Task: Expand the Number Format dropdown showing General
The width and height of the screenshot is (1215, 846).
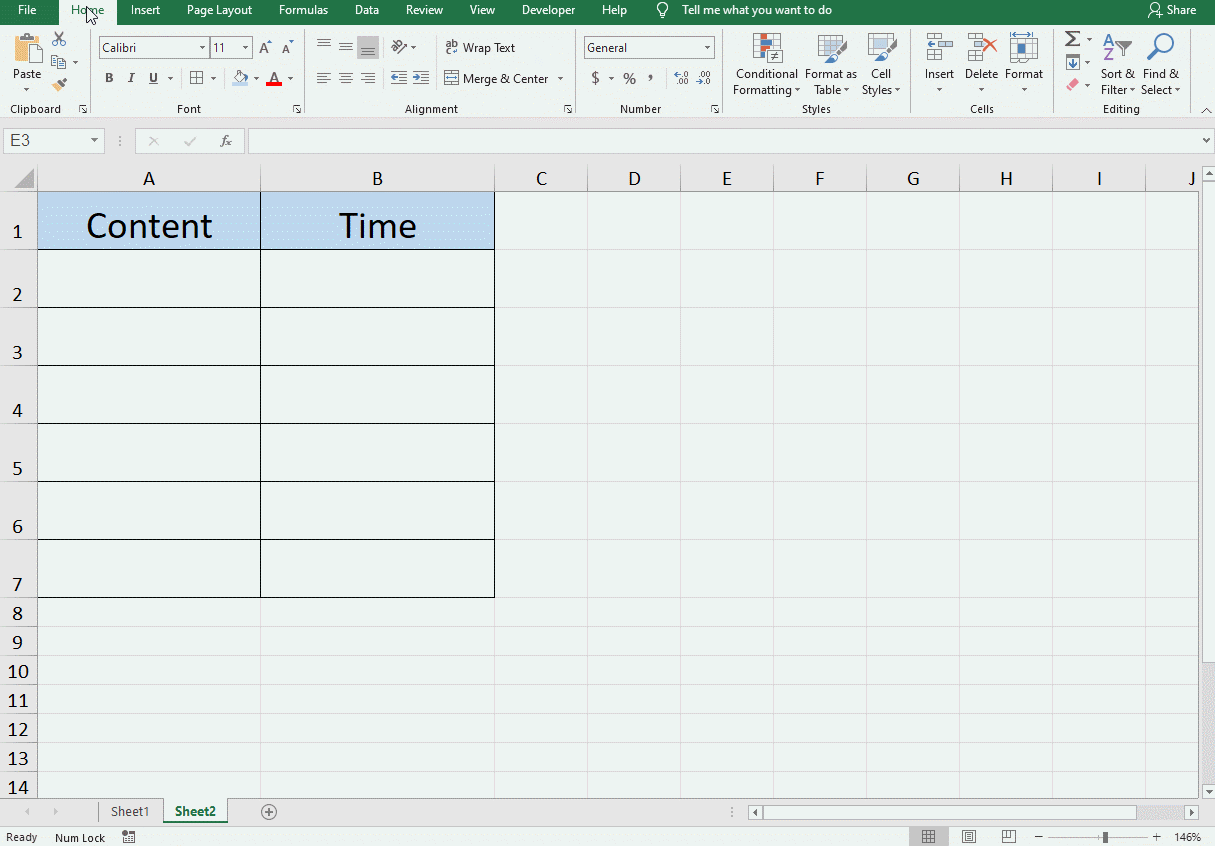Action: click(x=707, y=47)
